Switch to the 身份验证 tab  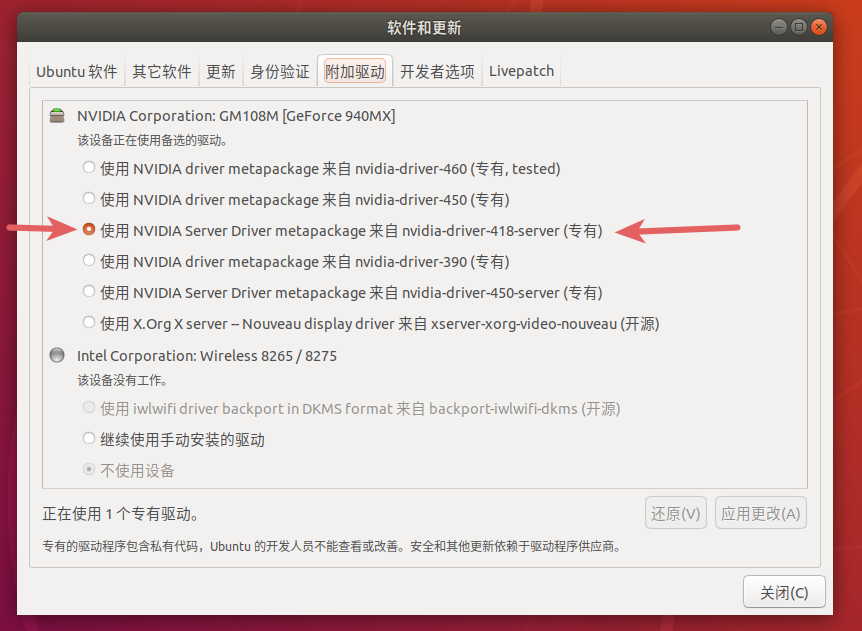[x=280, y=71]
